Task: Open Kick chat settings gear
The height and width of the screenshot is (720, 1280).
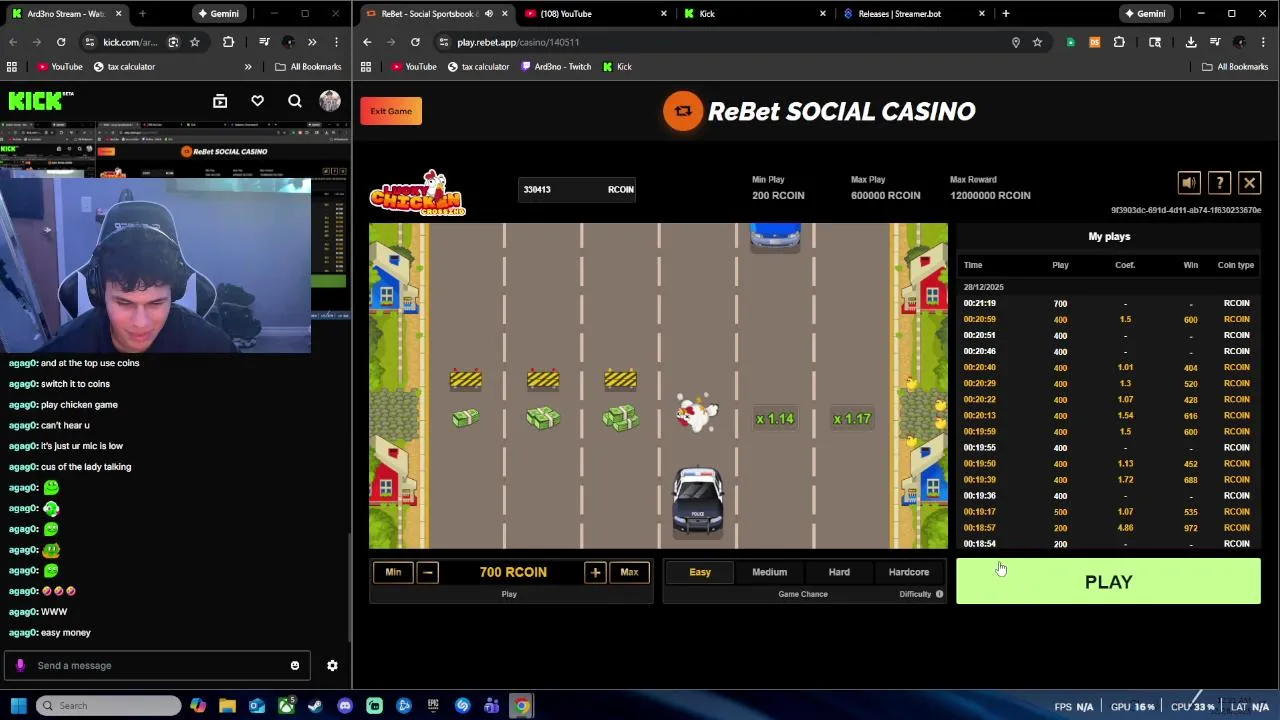Action: [x=332, y=665]
